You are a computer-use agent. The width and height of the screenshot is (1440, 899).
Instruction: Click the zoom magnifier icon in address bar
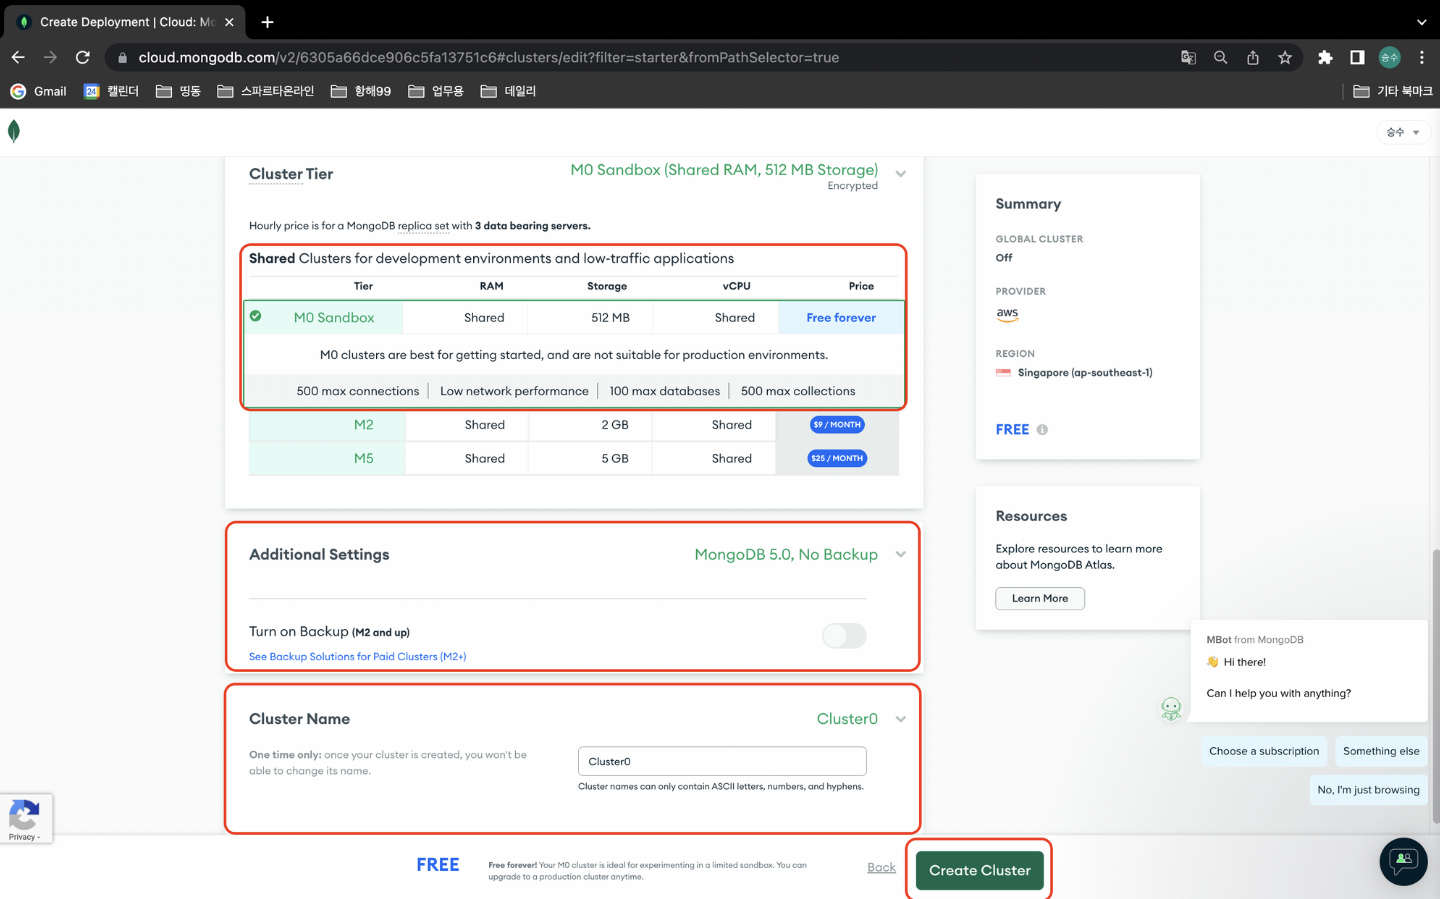[x=1220, y=57]
